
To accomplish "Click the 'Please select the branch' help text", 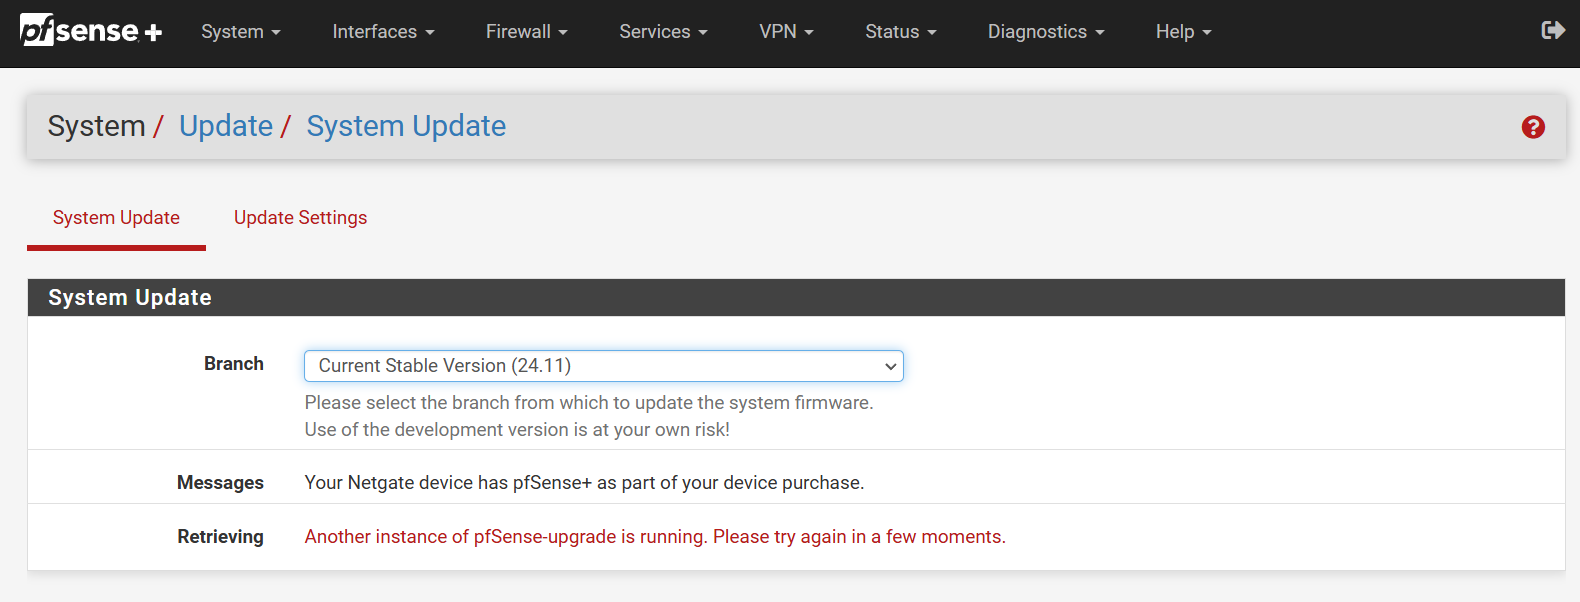I will tap(589, 403).
